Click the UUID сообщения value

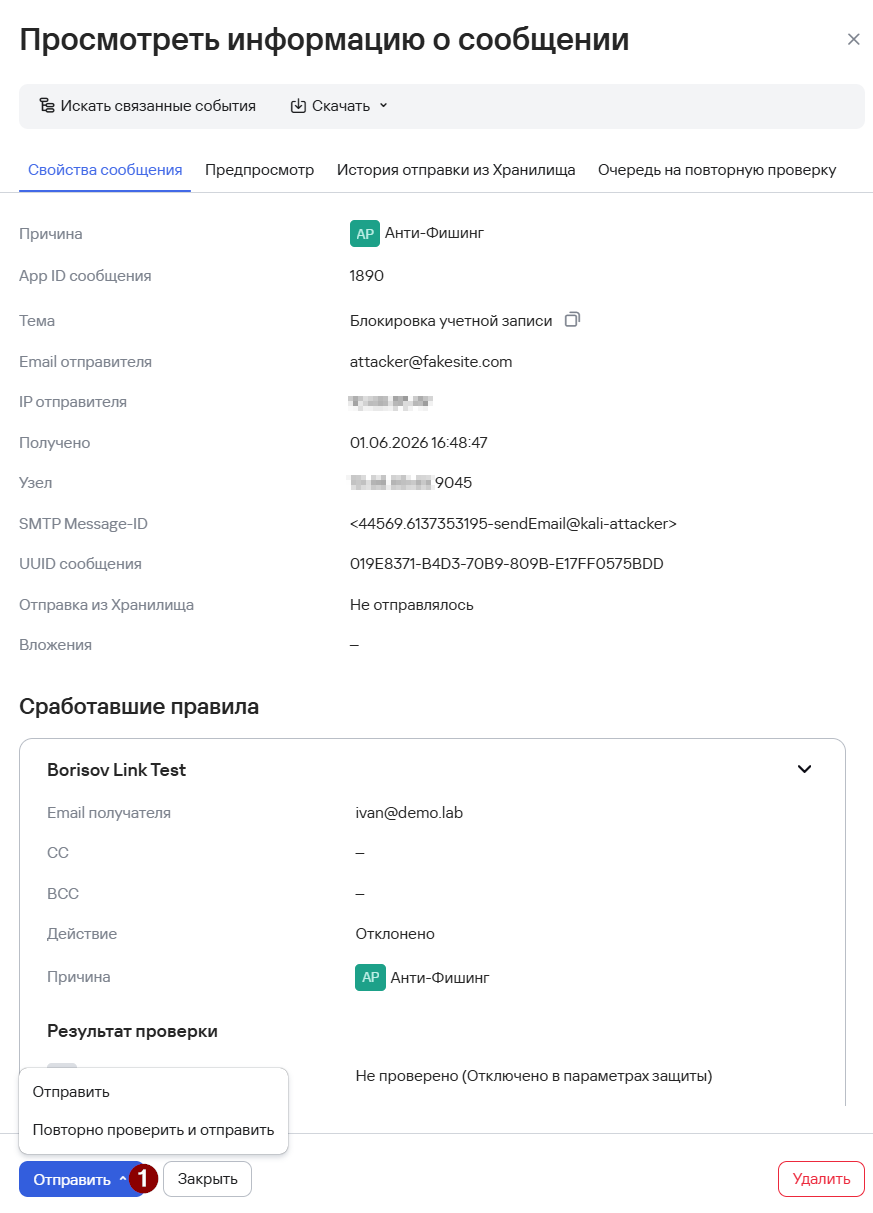tap(507, 564)
